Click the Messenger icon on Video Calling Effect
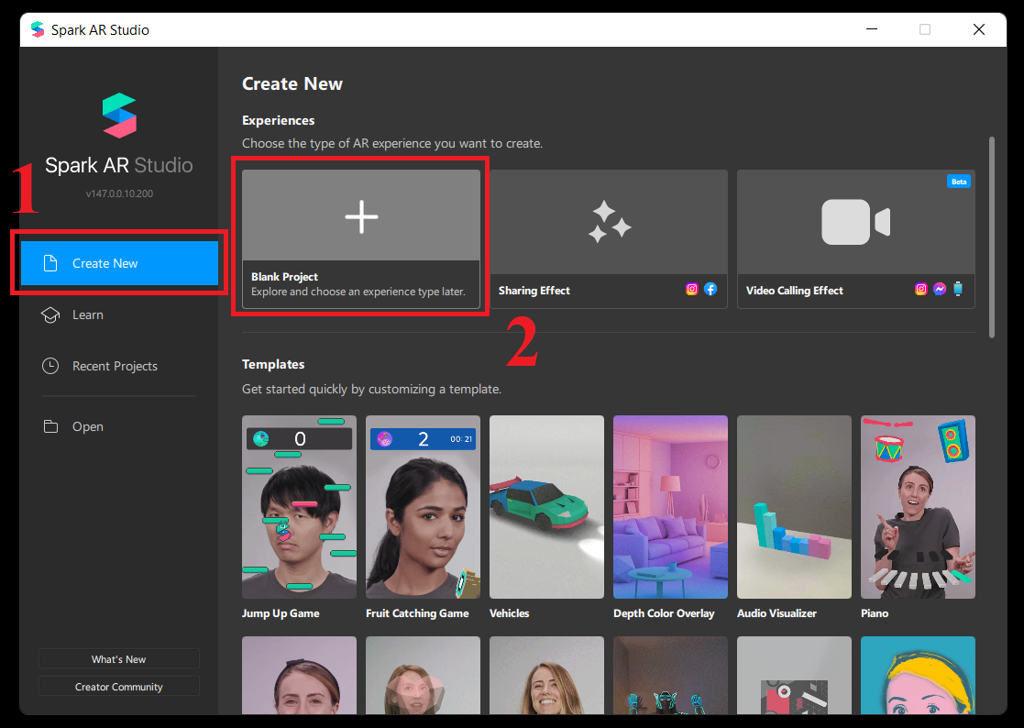Image resolution: width=1024 pixels, height=728 pixels. [x=940, y=289]
